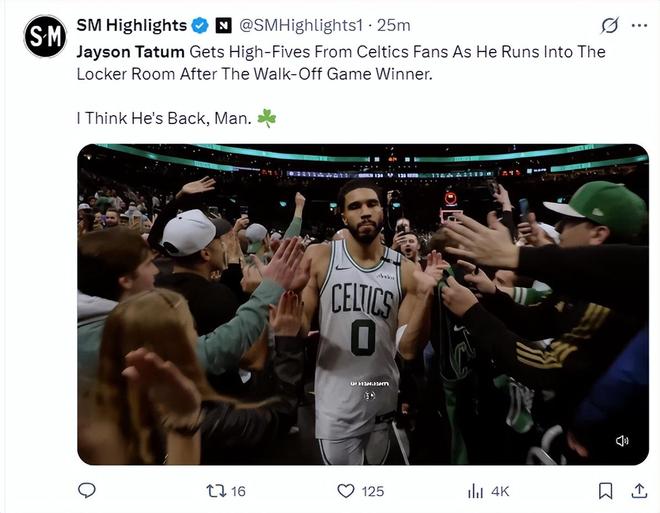The image size is (660, 513).
Task: Unmute the video with speaker icon
Action: (x=622, y=441)
